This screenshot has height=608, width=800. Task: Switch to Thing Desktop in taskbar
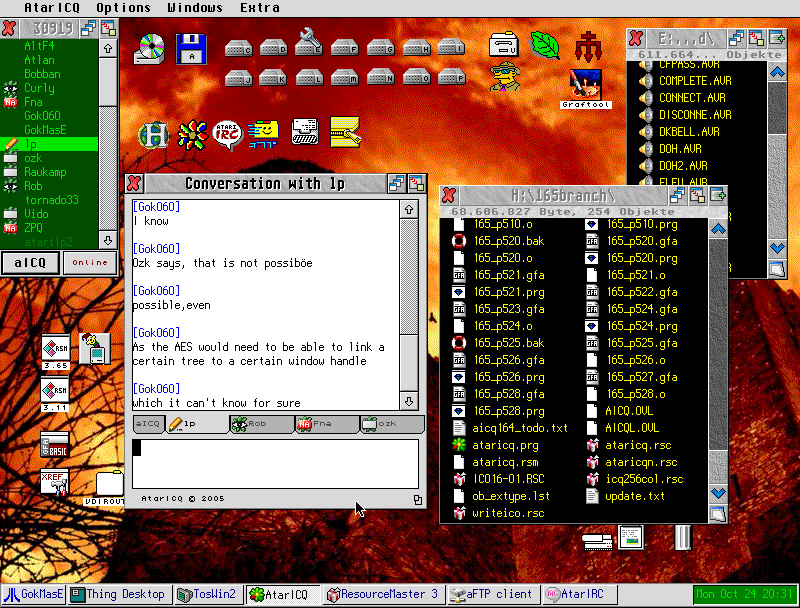pos(118,594)
